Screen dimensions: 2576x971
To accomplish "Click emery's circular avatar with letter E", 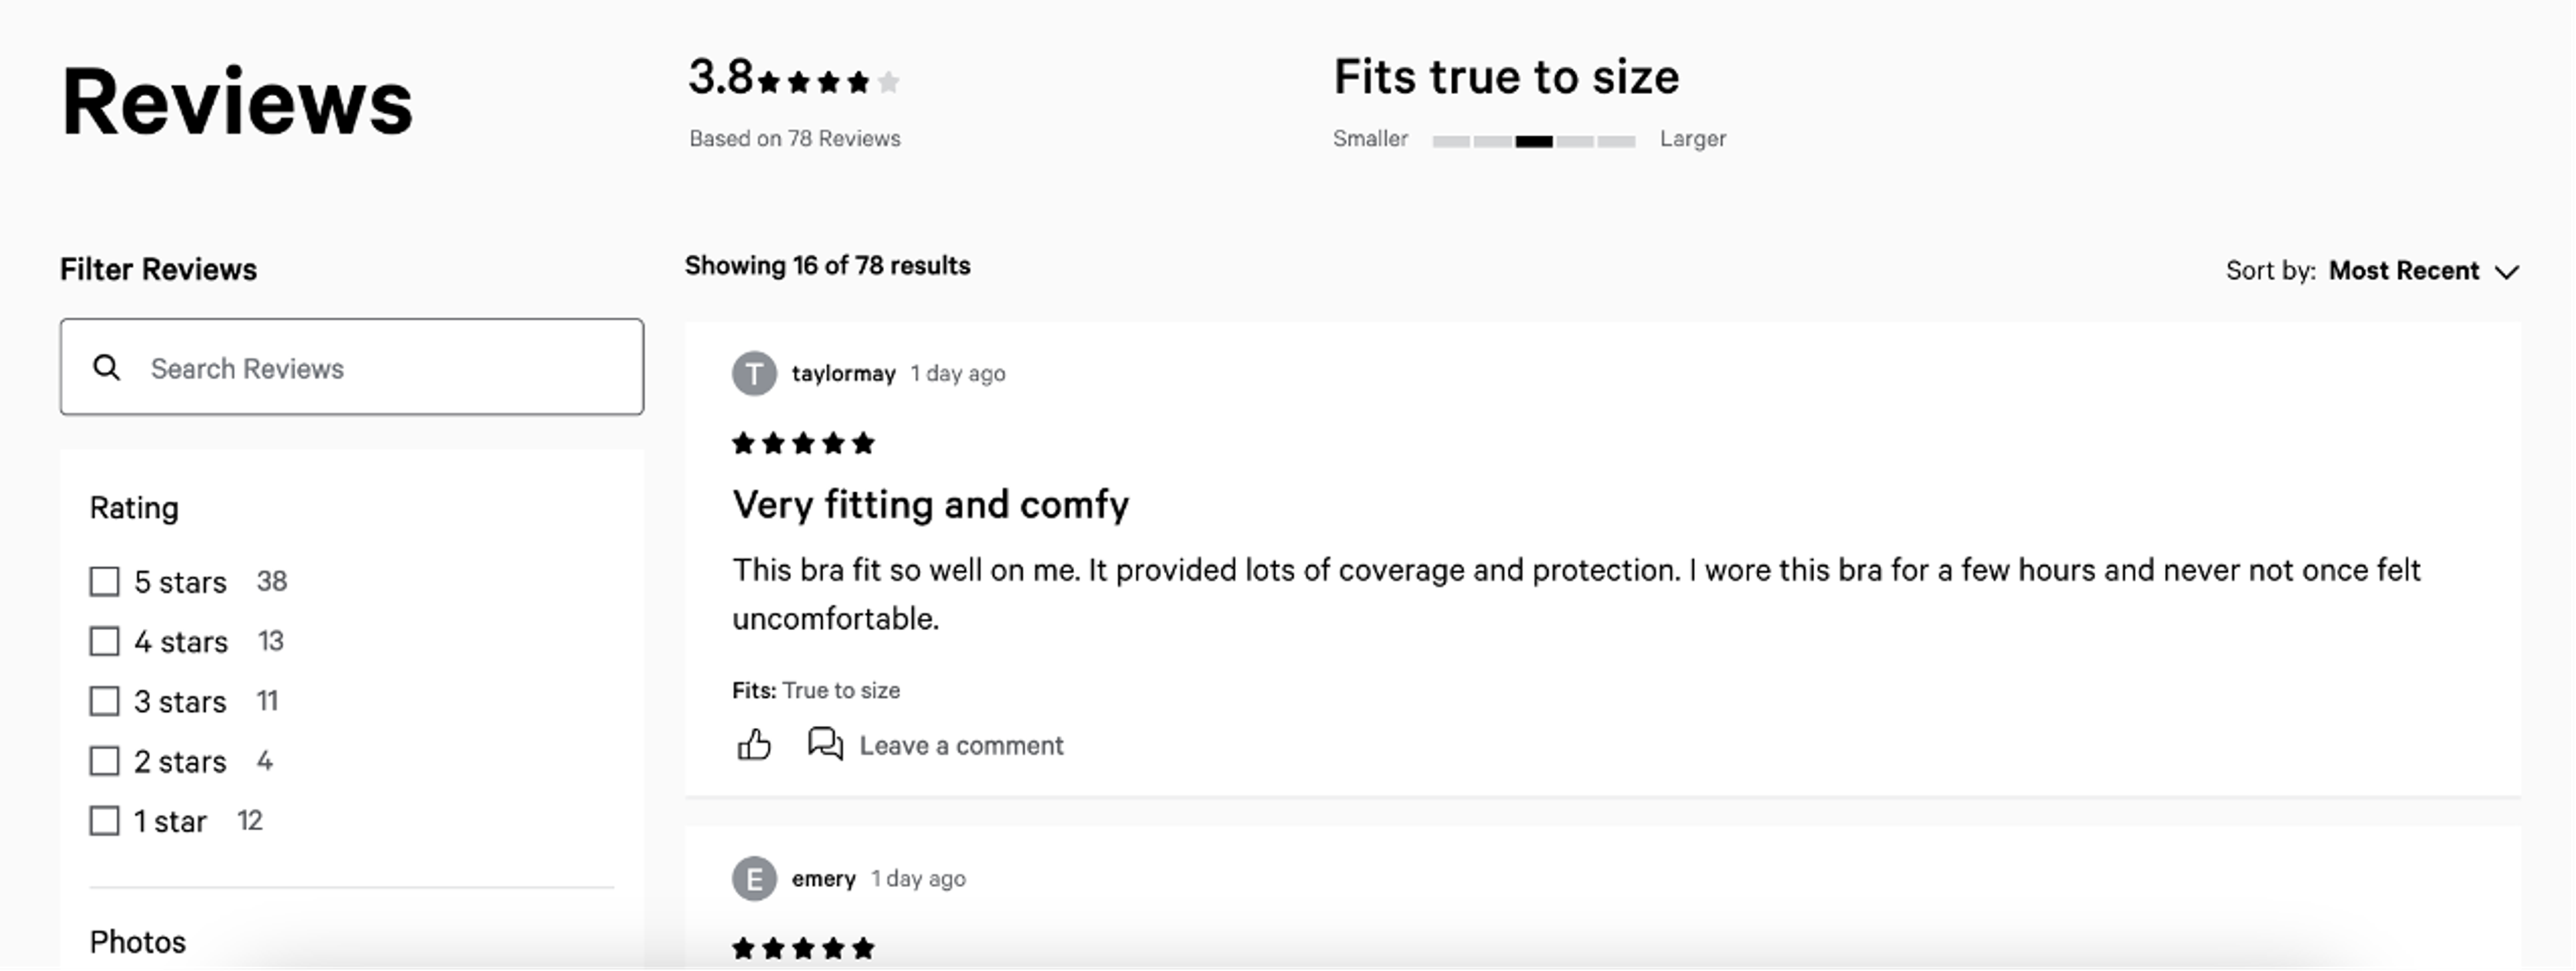I will (754, 878).
